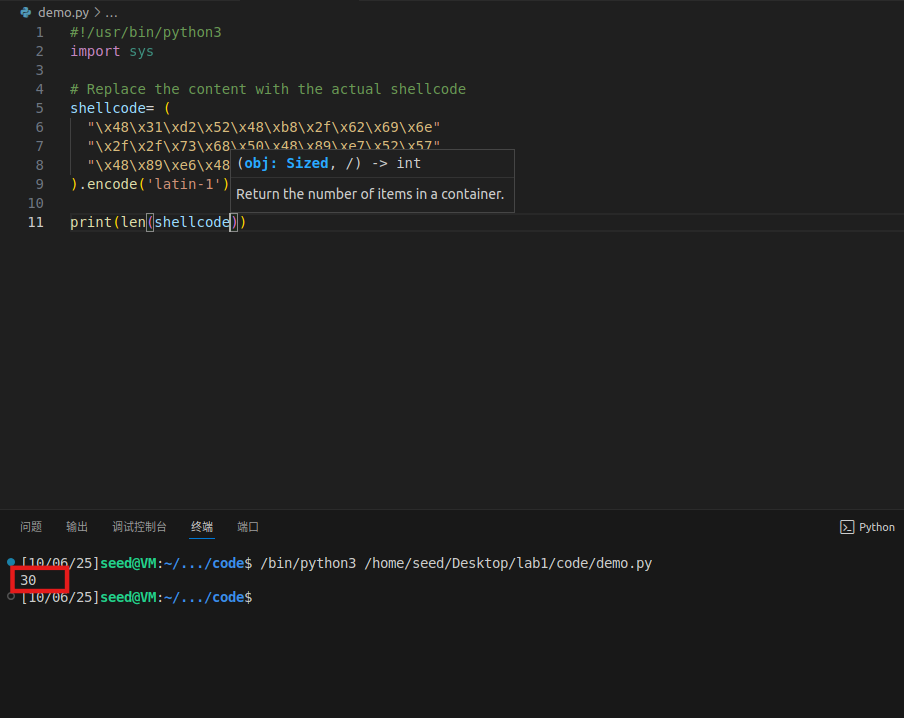The width and height of the screenshot is (904, 718).
Task: Click the blue command-success decoration dot
Action: point(11,562)
